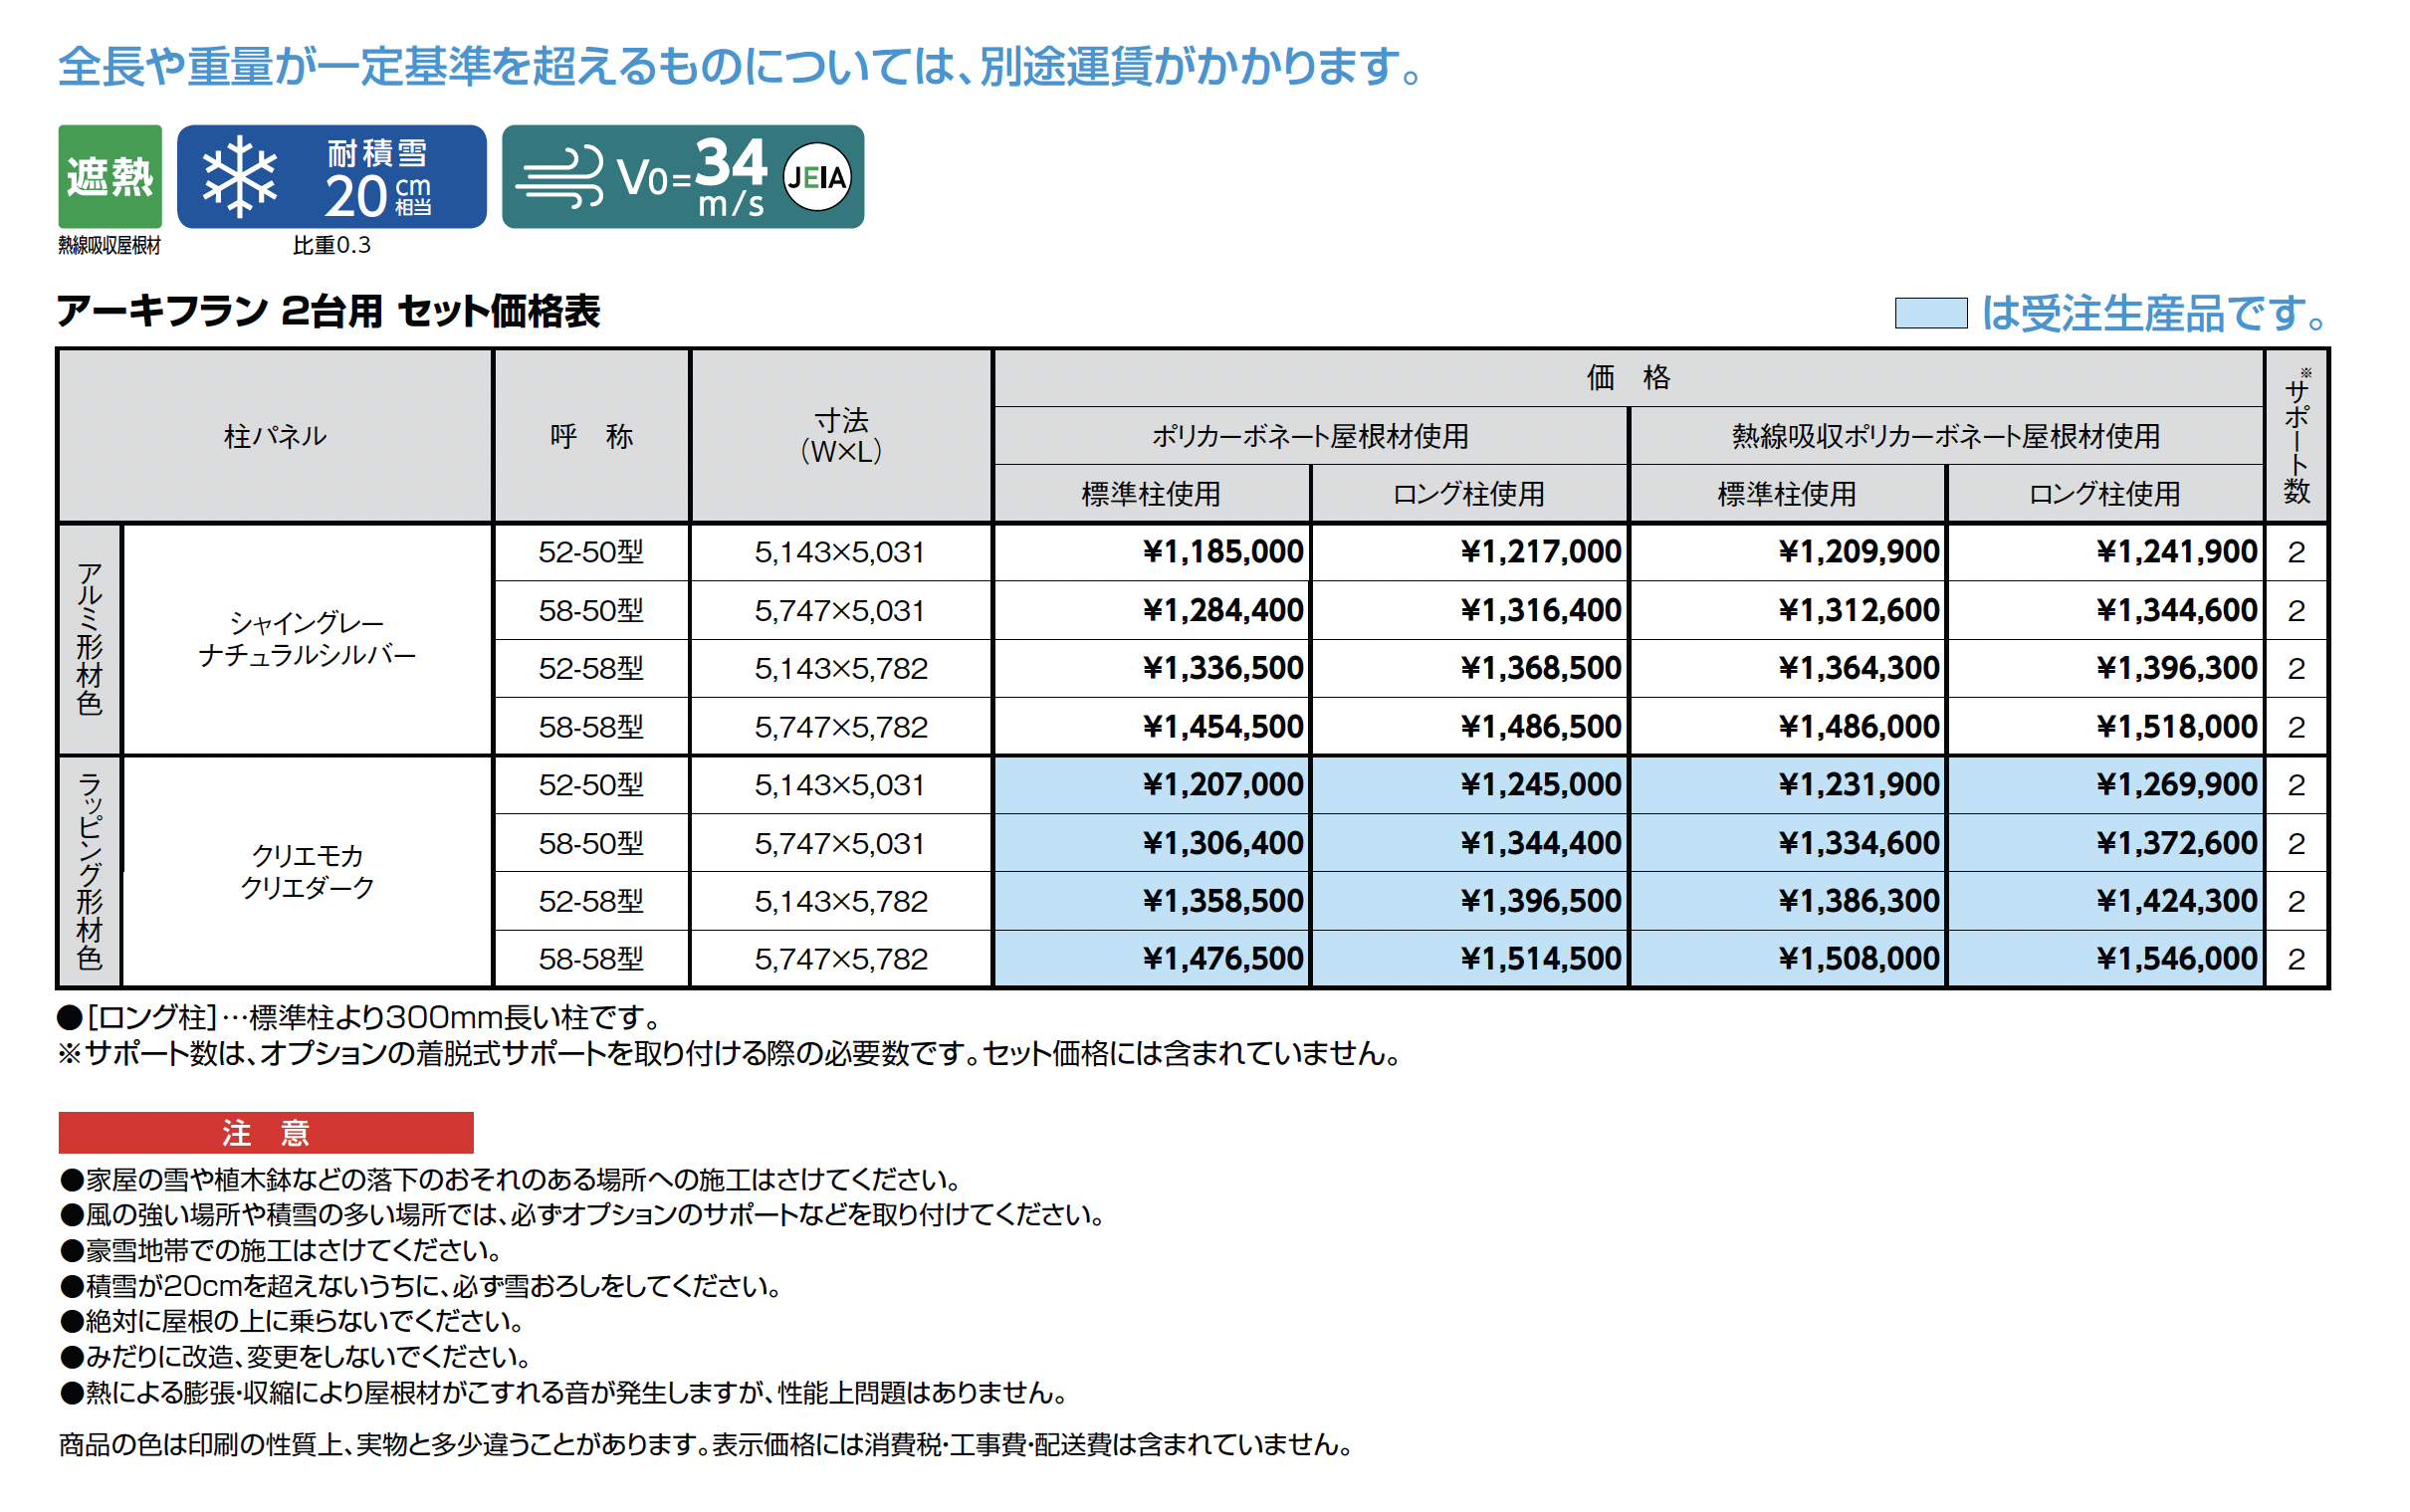Screen dimensions: 2410x1512
Task: Click the サポート数 column header
Action: coord(2295,435)
